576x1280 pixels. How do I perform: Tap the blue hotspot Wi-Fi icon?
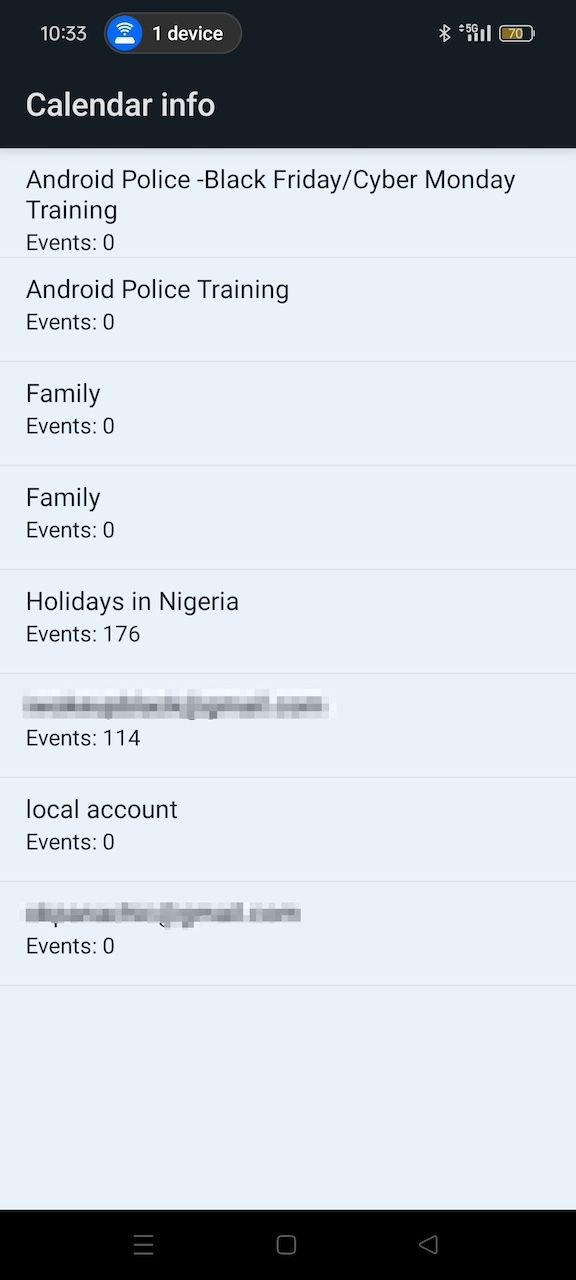coord(124,33)
